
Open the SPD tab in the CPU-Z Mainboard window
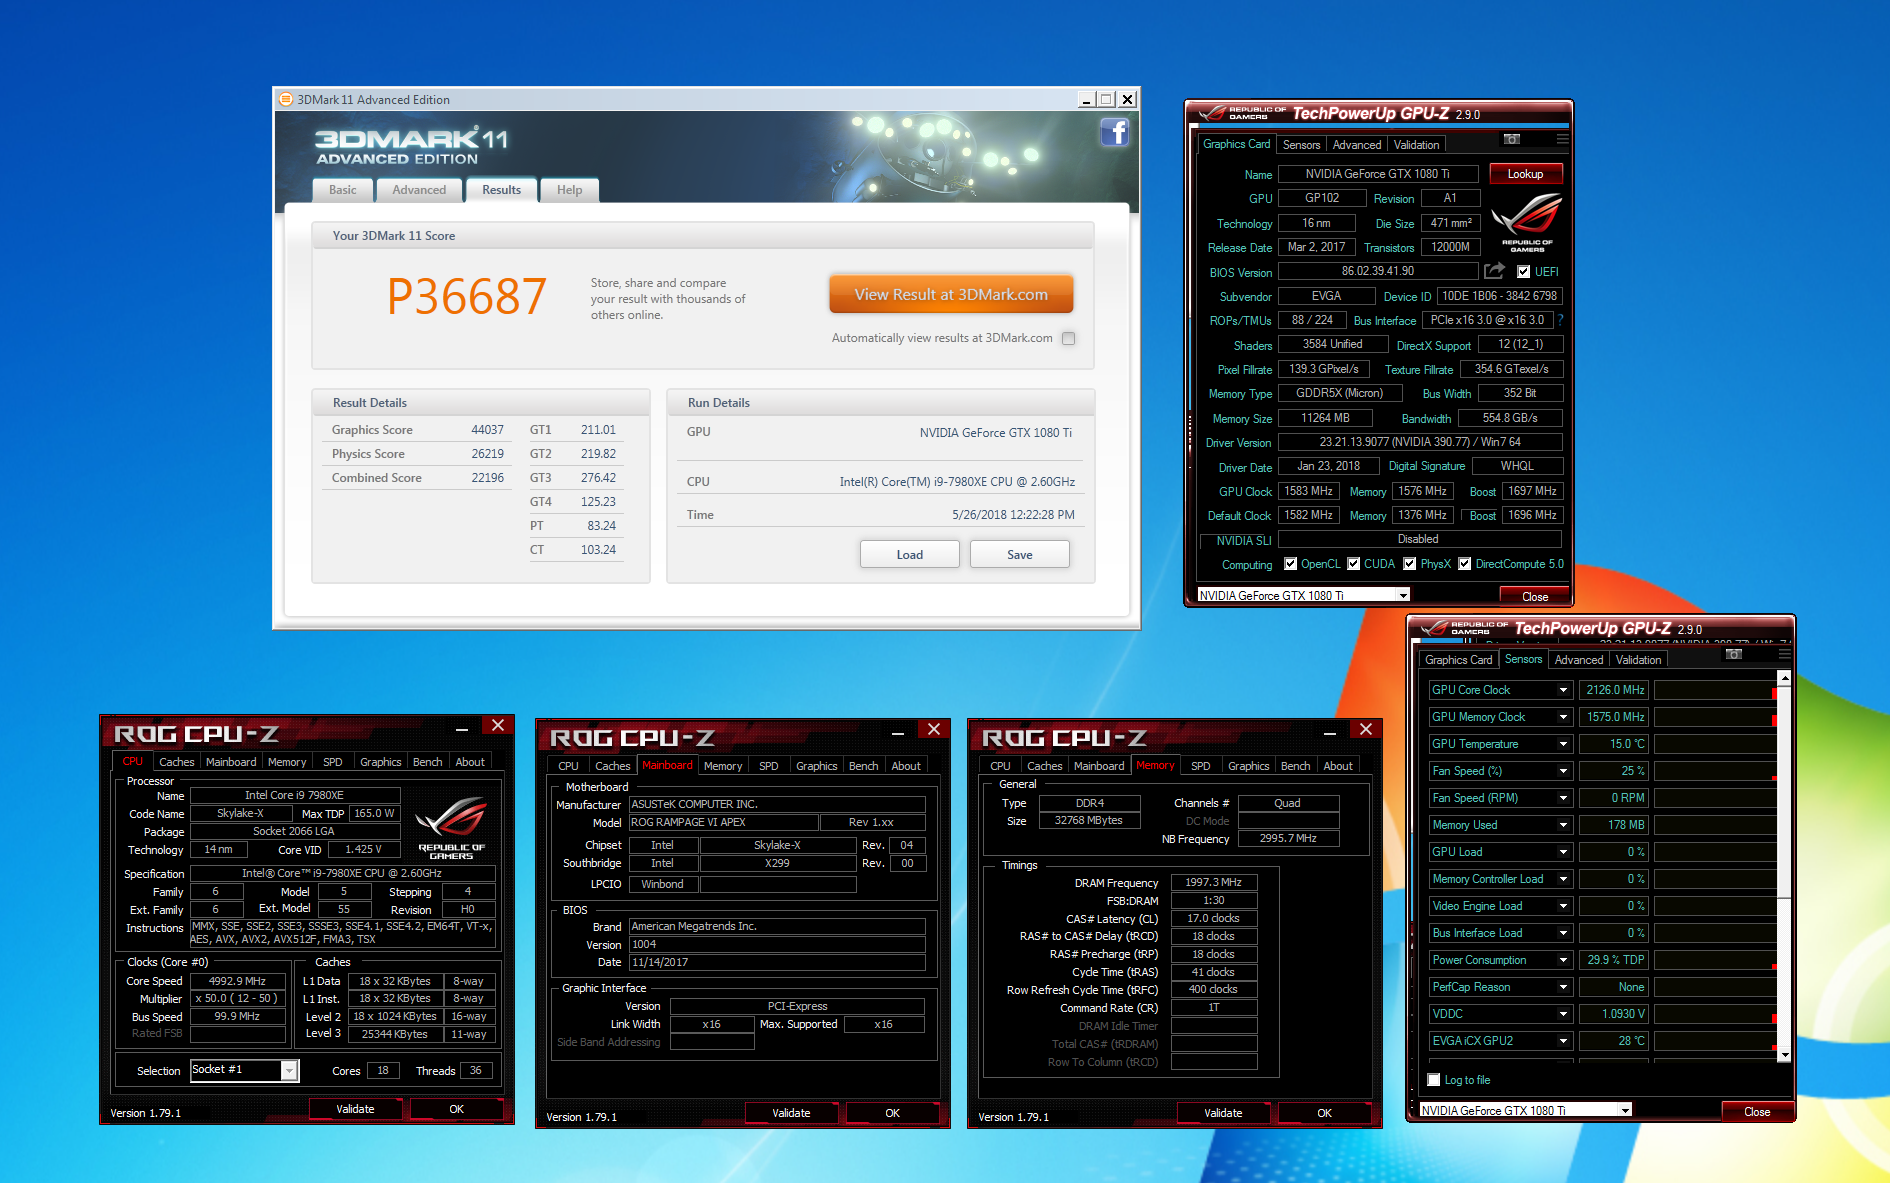[768, 766]
